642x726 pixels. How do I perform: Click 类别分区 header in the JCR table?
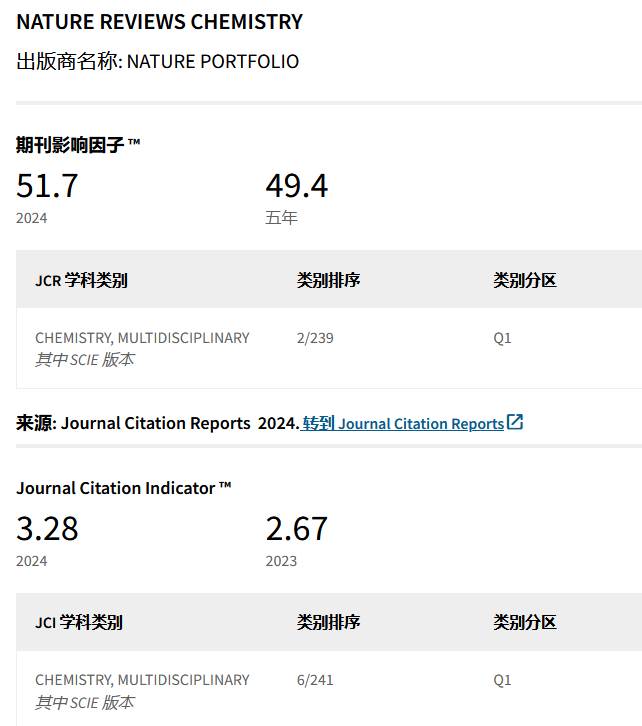tap(524, 280)
